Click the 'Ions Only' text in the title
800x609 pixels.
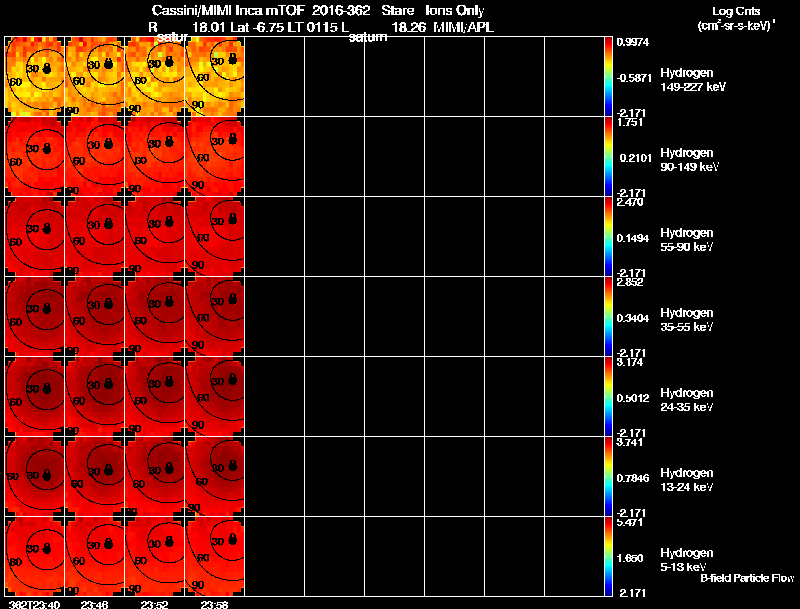455,11
